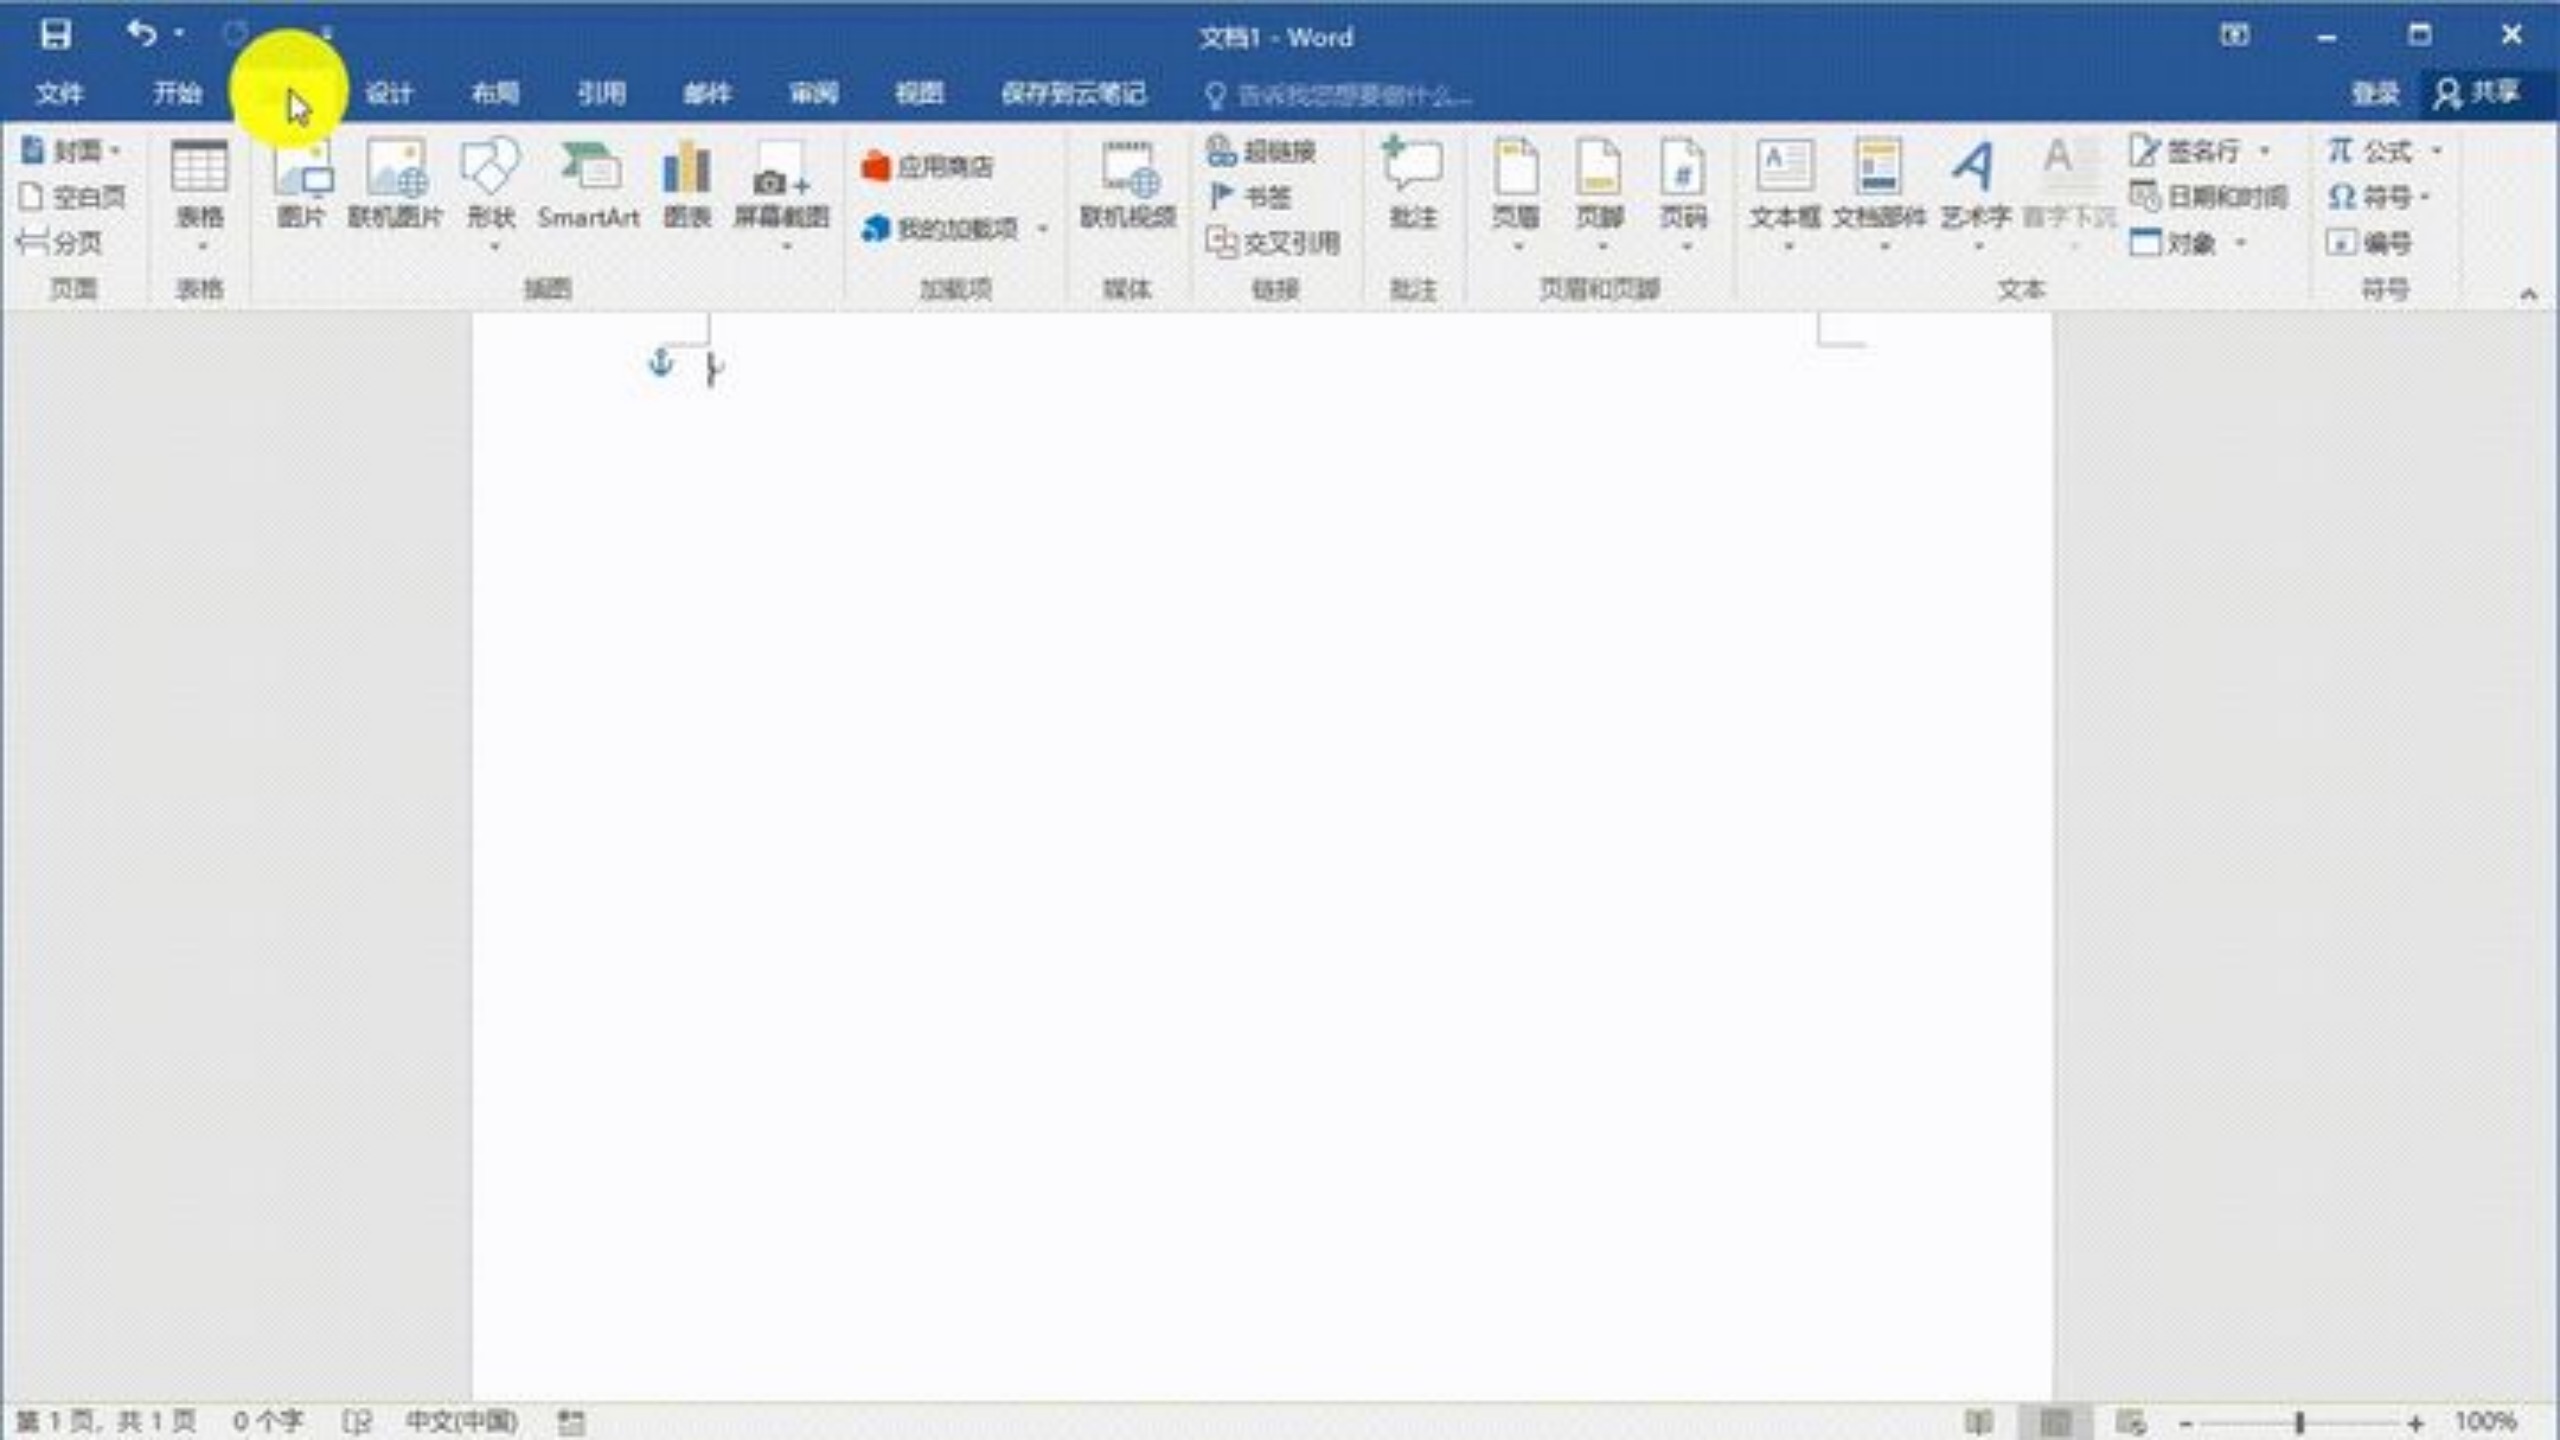Open Screenshot (屏幕截图) options
The image size is (2560, 1440).
(782, 196)
